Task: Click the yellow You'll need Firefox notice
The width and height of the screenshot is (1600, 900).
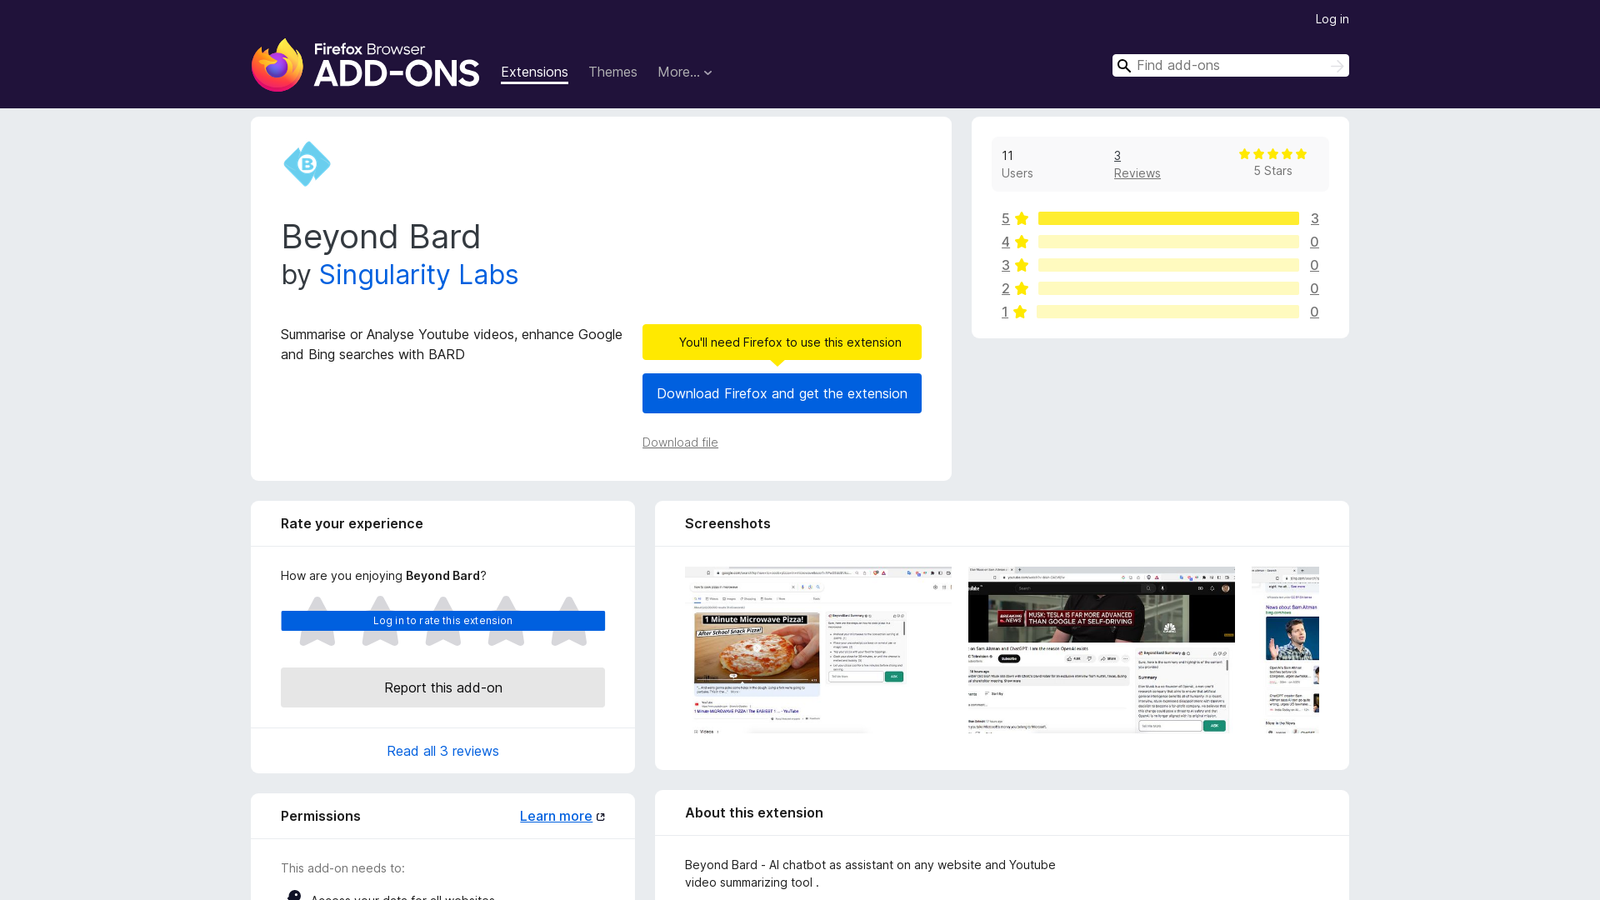Action: [782, 342]
